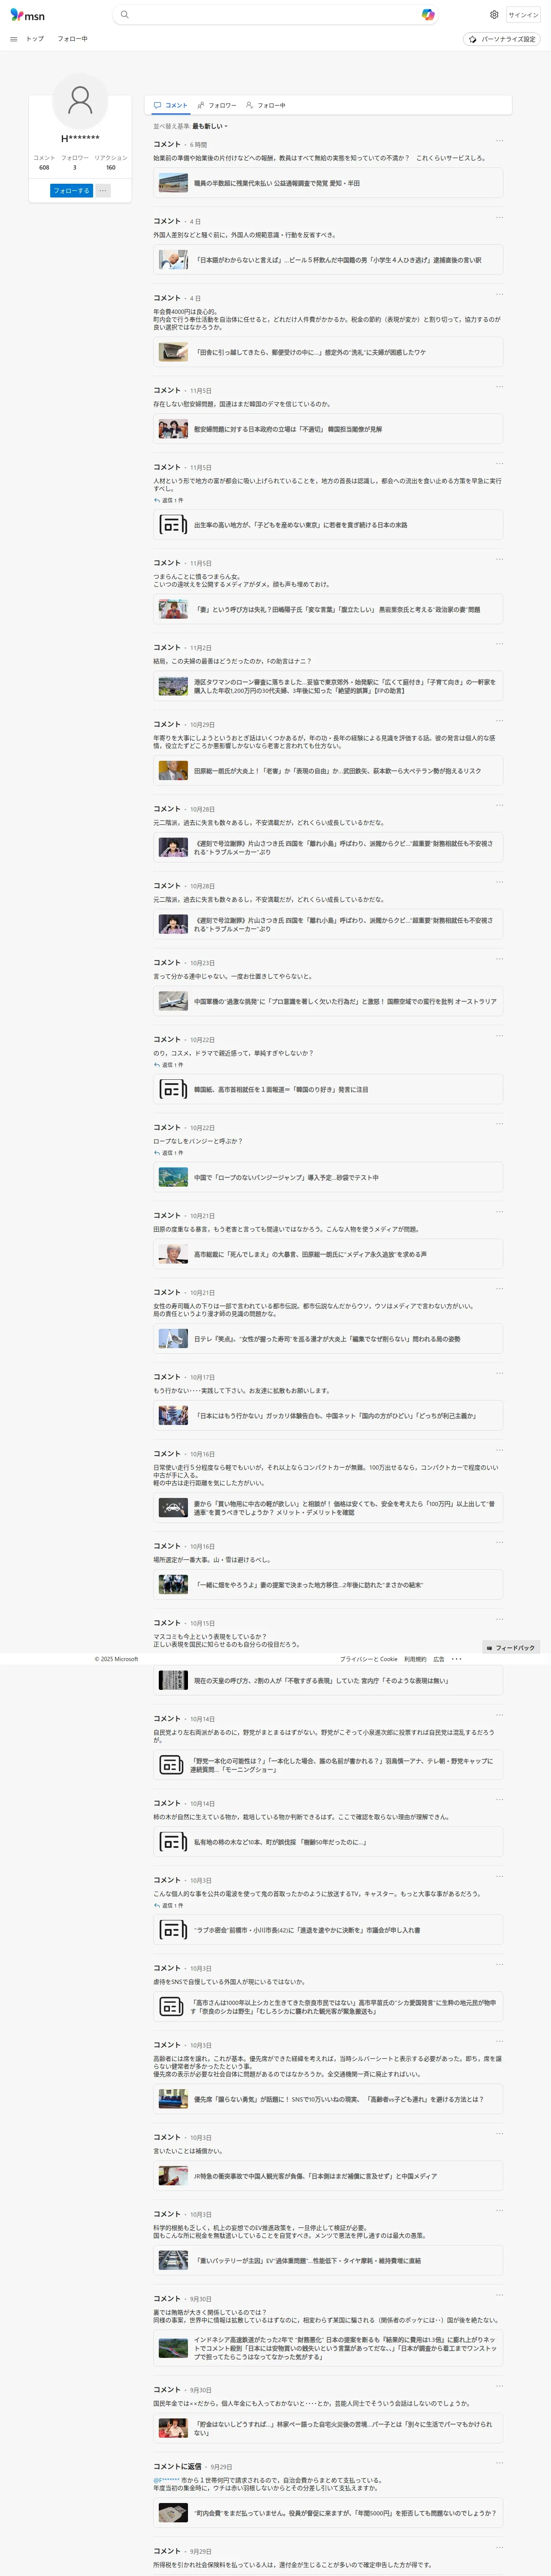
Task: Open 広告 footer link
Action: tap(438, 1659)
